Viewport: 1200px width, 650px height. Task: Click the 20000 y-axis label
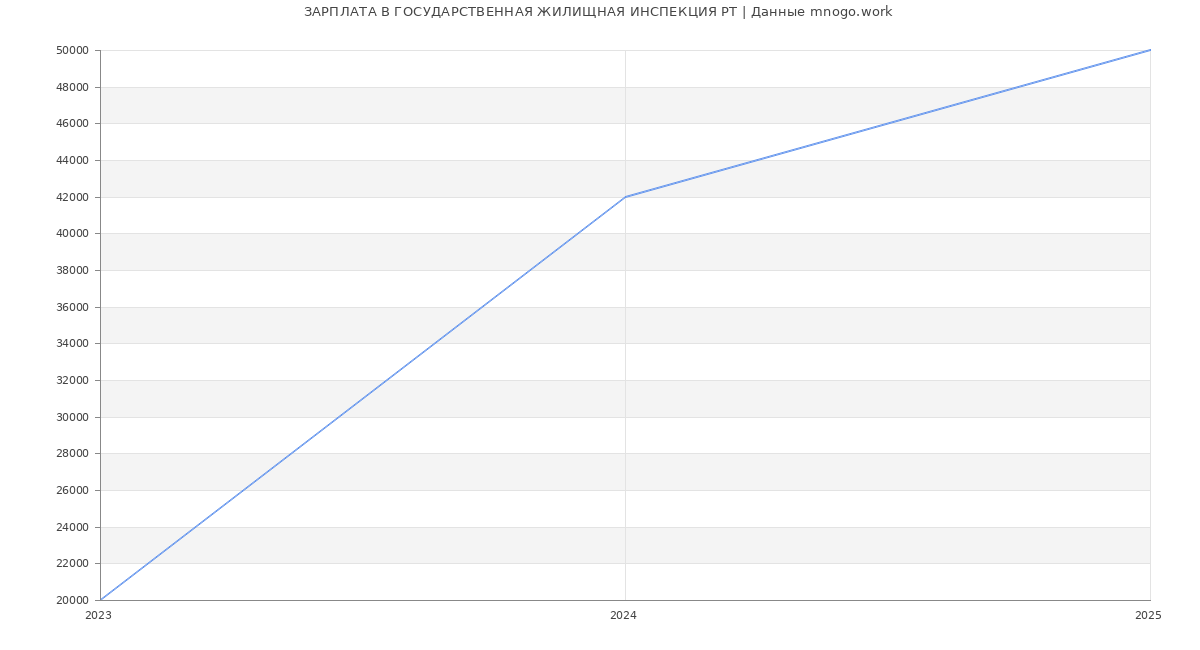tap(72, 600)
